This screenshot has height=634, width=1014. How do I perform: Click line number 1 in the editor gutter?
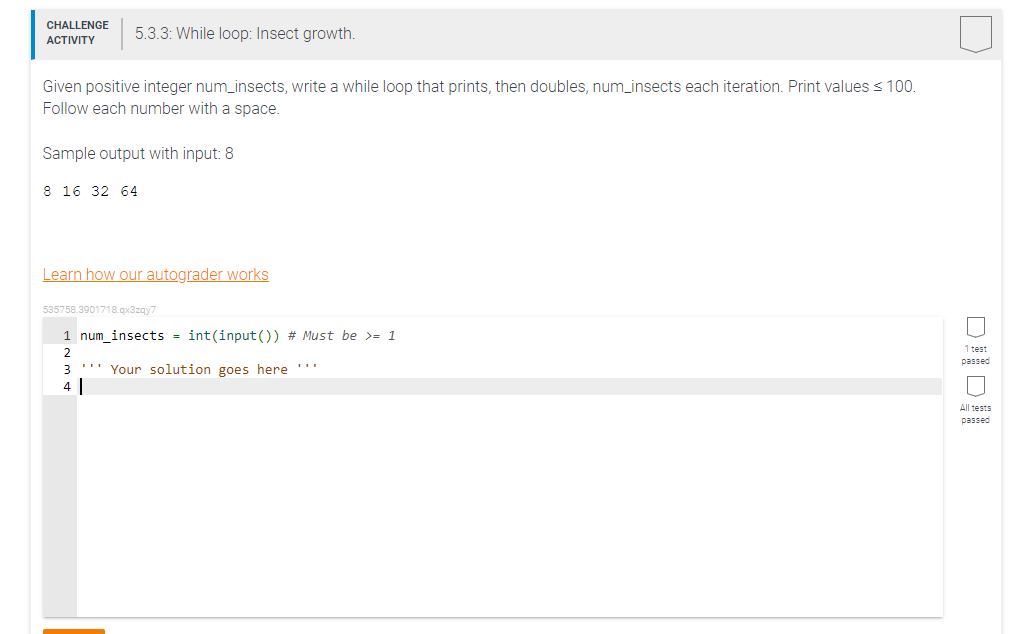(x=66, y=335)
